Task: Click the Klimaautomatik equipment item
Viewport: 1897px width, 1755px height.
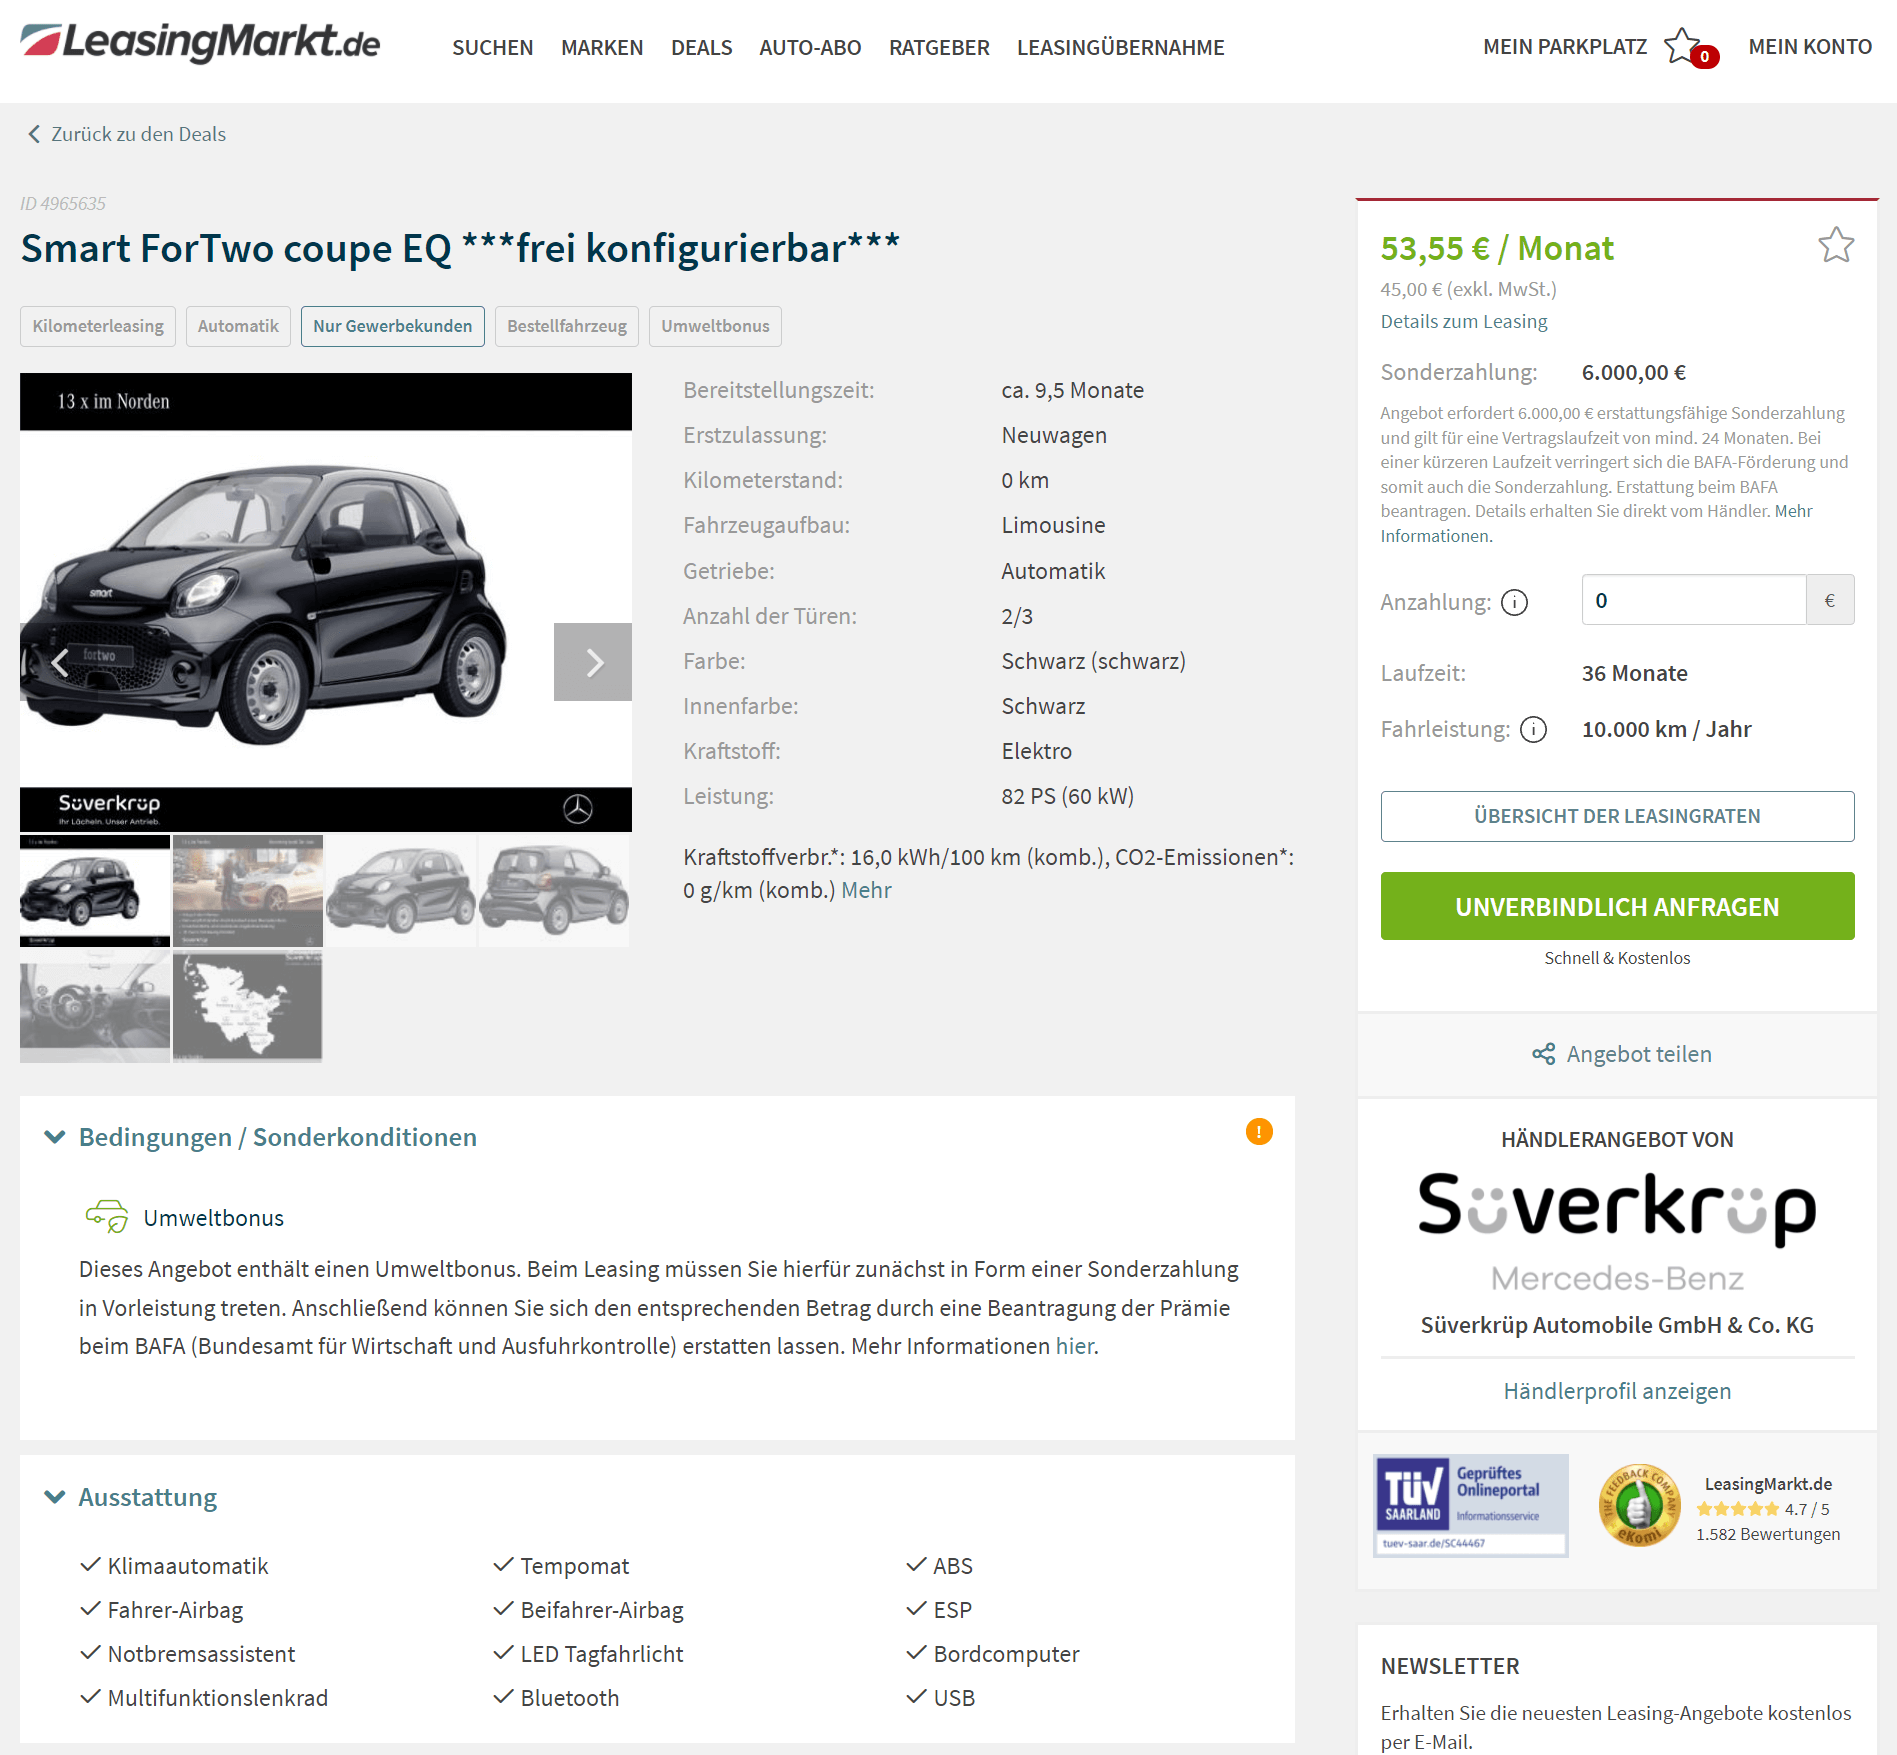Action: pyautogui.click(x=188, y=1566)
